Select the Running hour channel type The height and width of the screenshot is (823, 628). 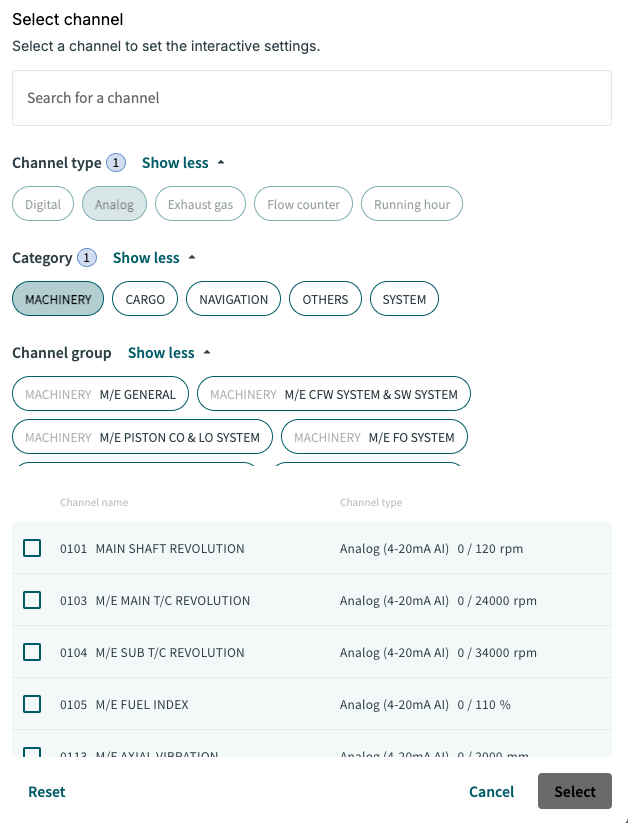point(412,204)
